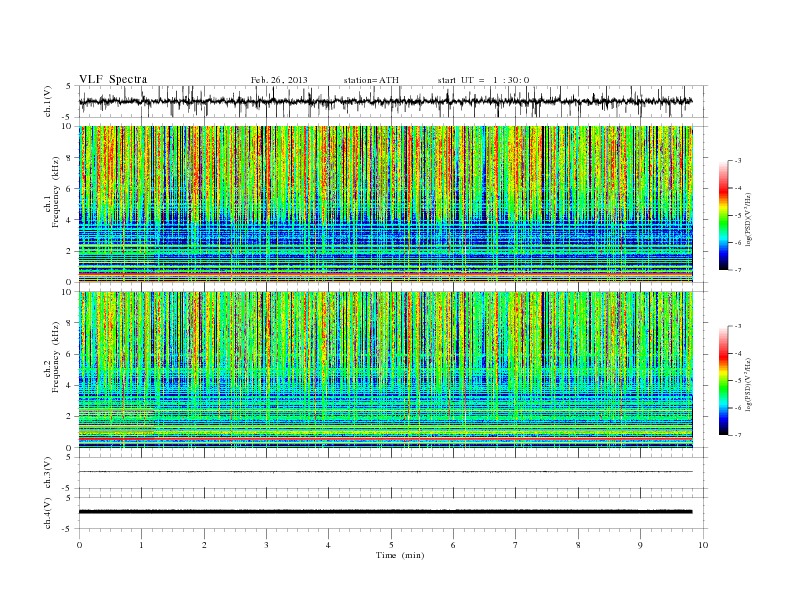Click the "-5" tick on the upper color bar

[x=738, y=216]
